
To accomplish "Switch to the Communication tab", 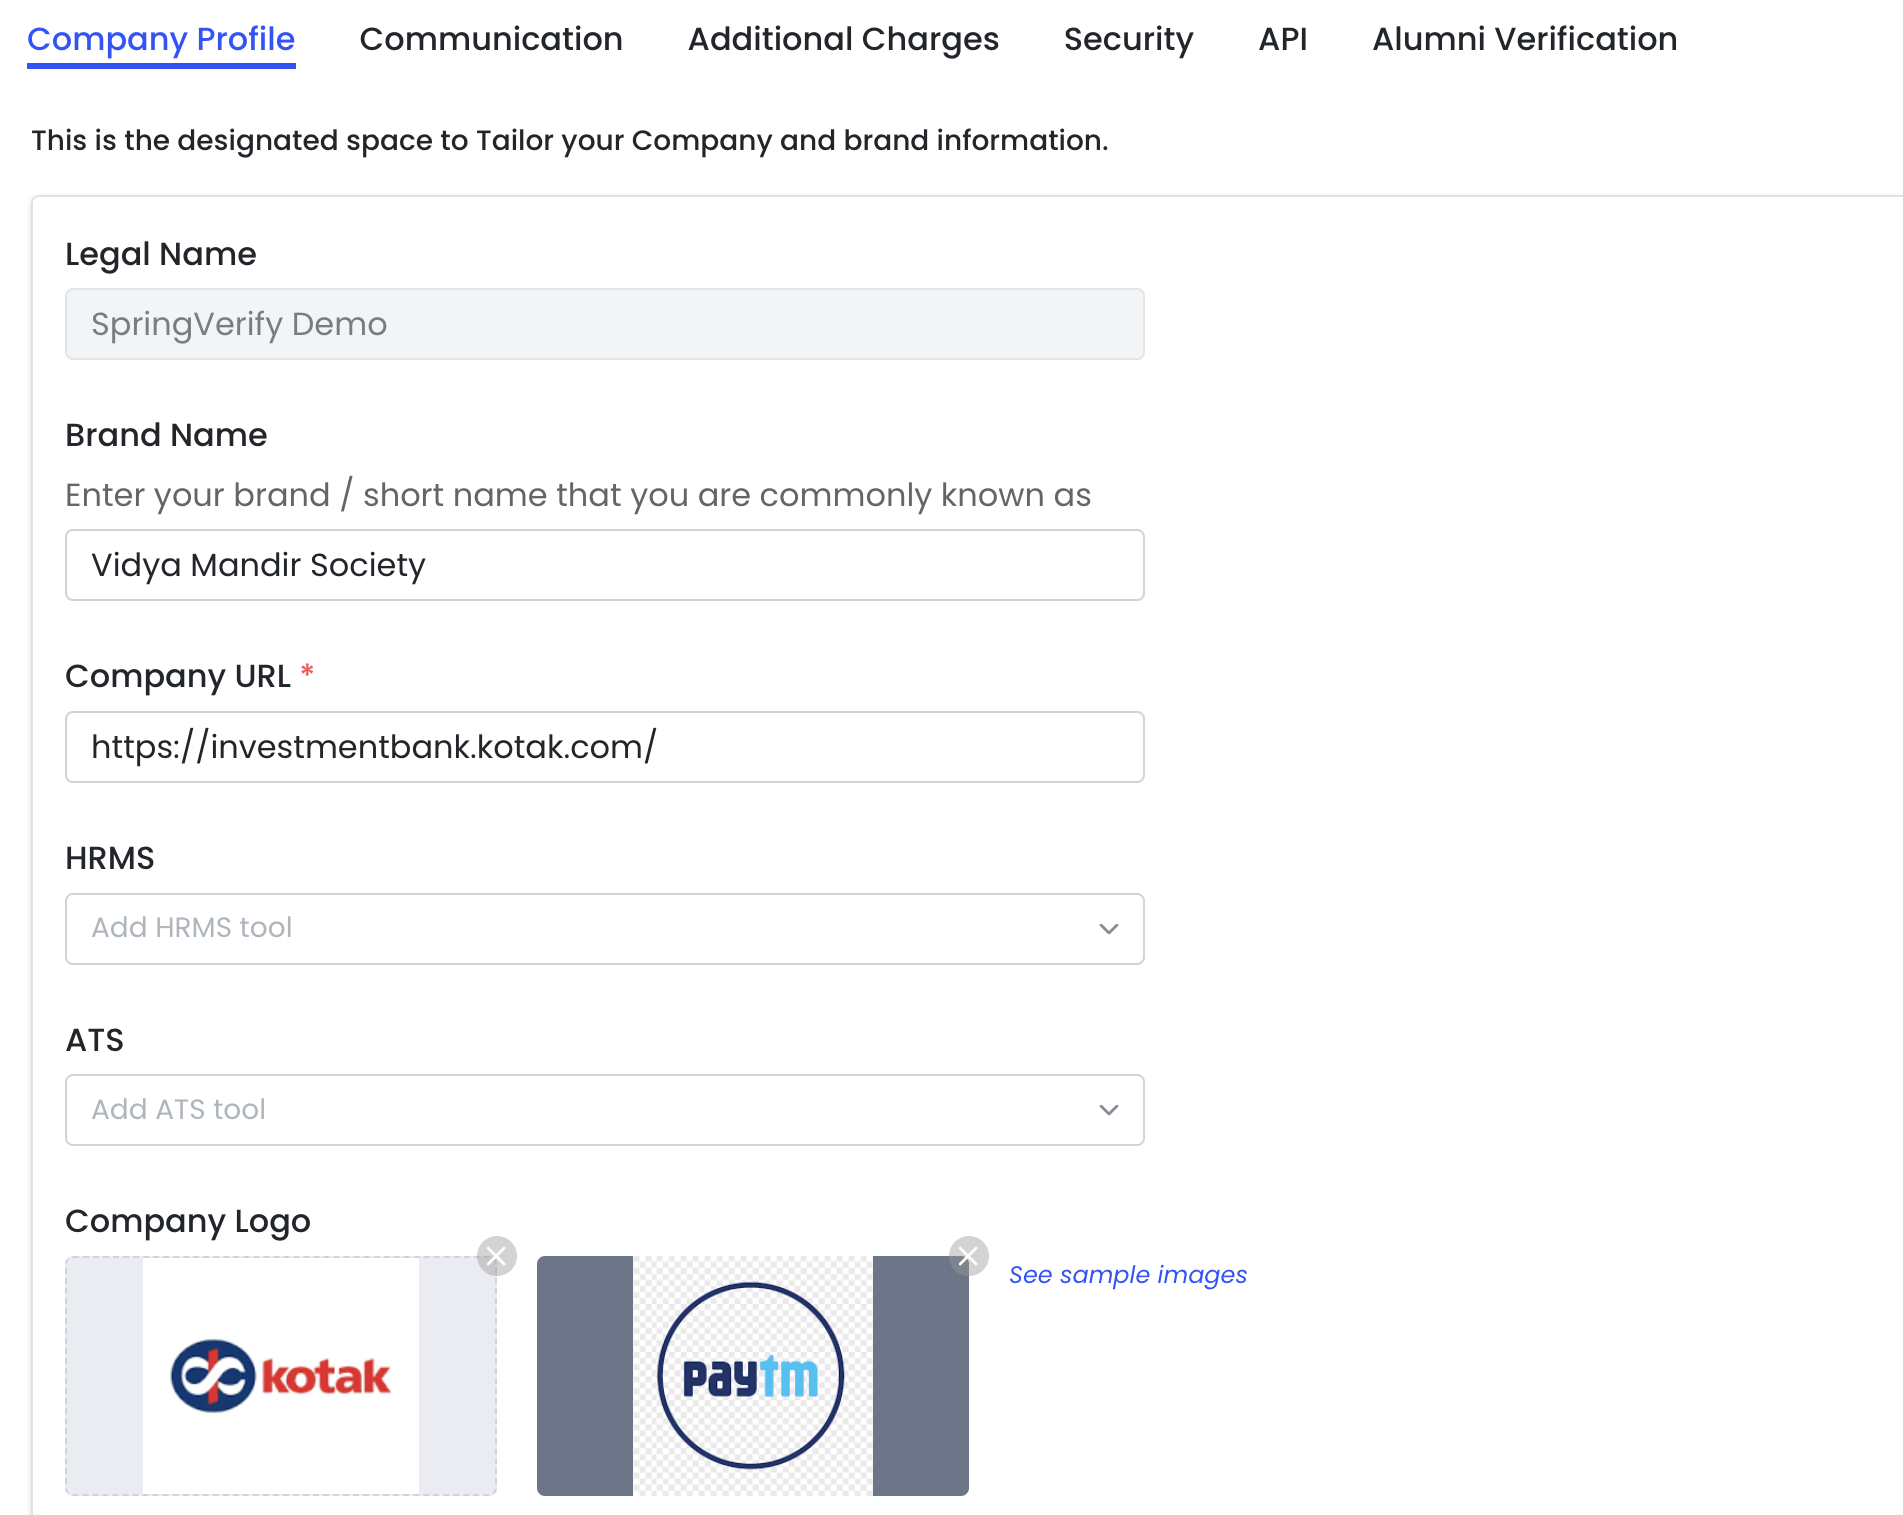I will click(491, 39).
